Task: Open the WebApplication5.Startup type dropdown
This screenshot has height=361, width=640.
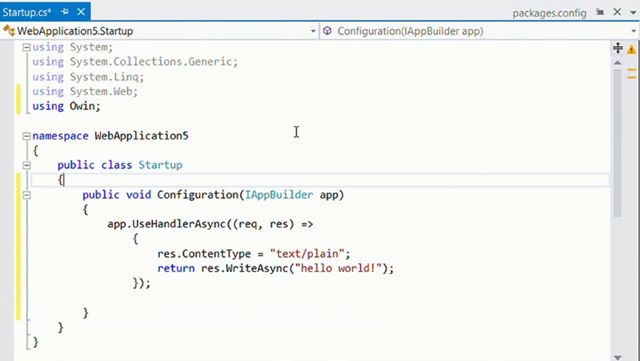Action: (x=313, y=31)
